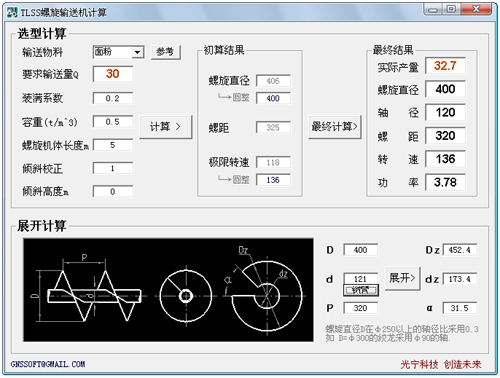Click the 倾斜高度 field showing 0

pyautogui.click(x=113, y=192)
